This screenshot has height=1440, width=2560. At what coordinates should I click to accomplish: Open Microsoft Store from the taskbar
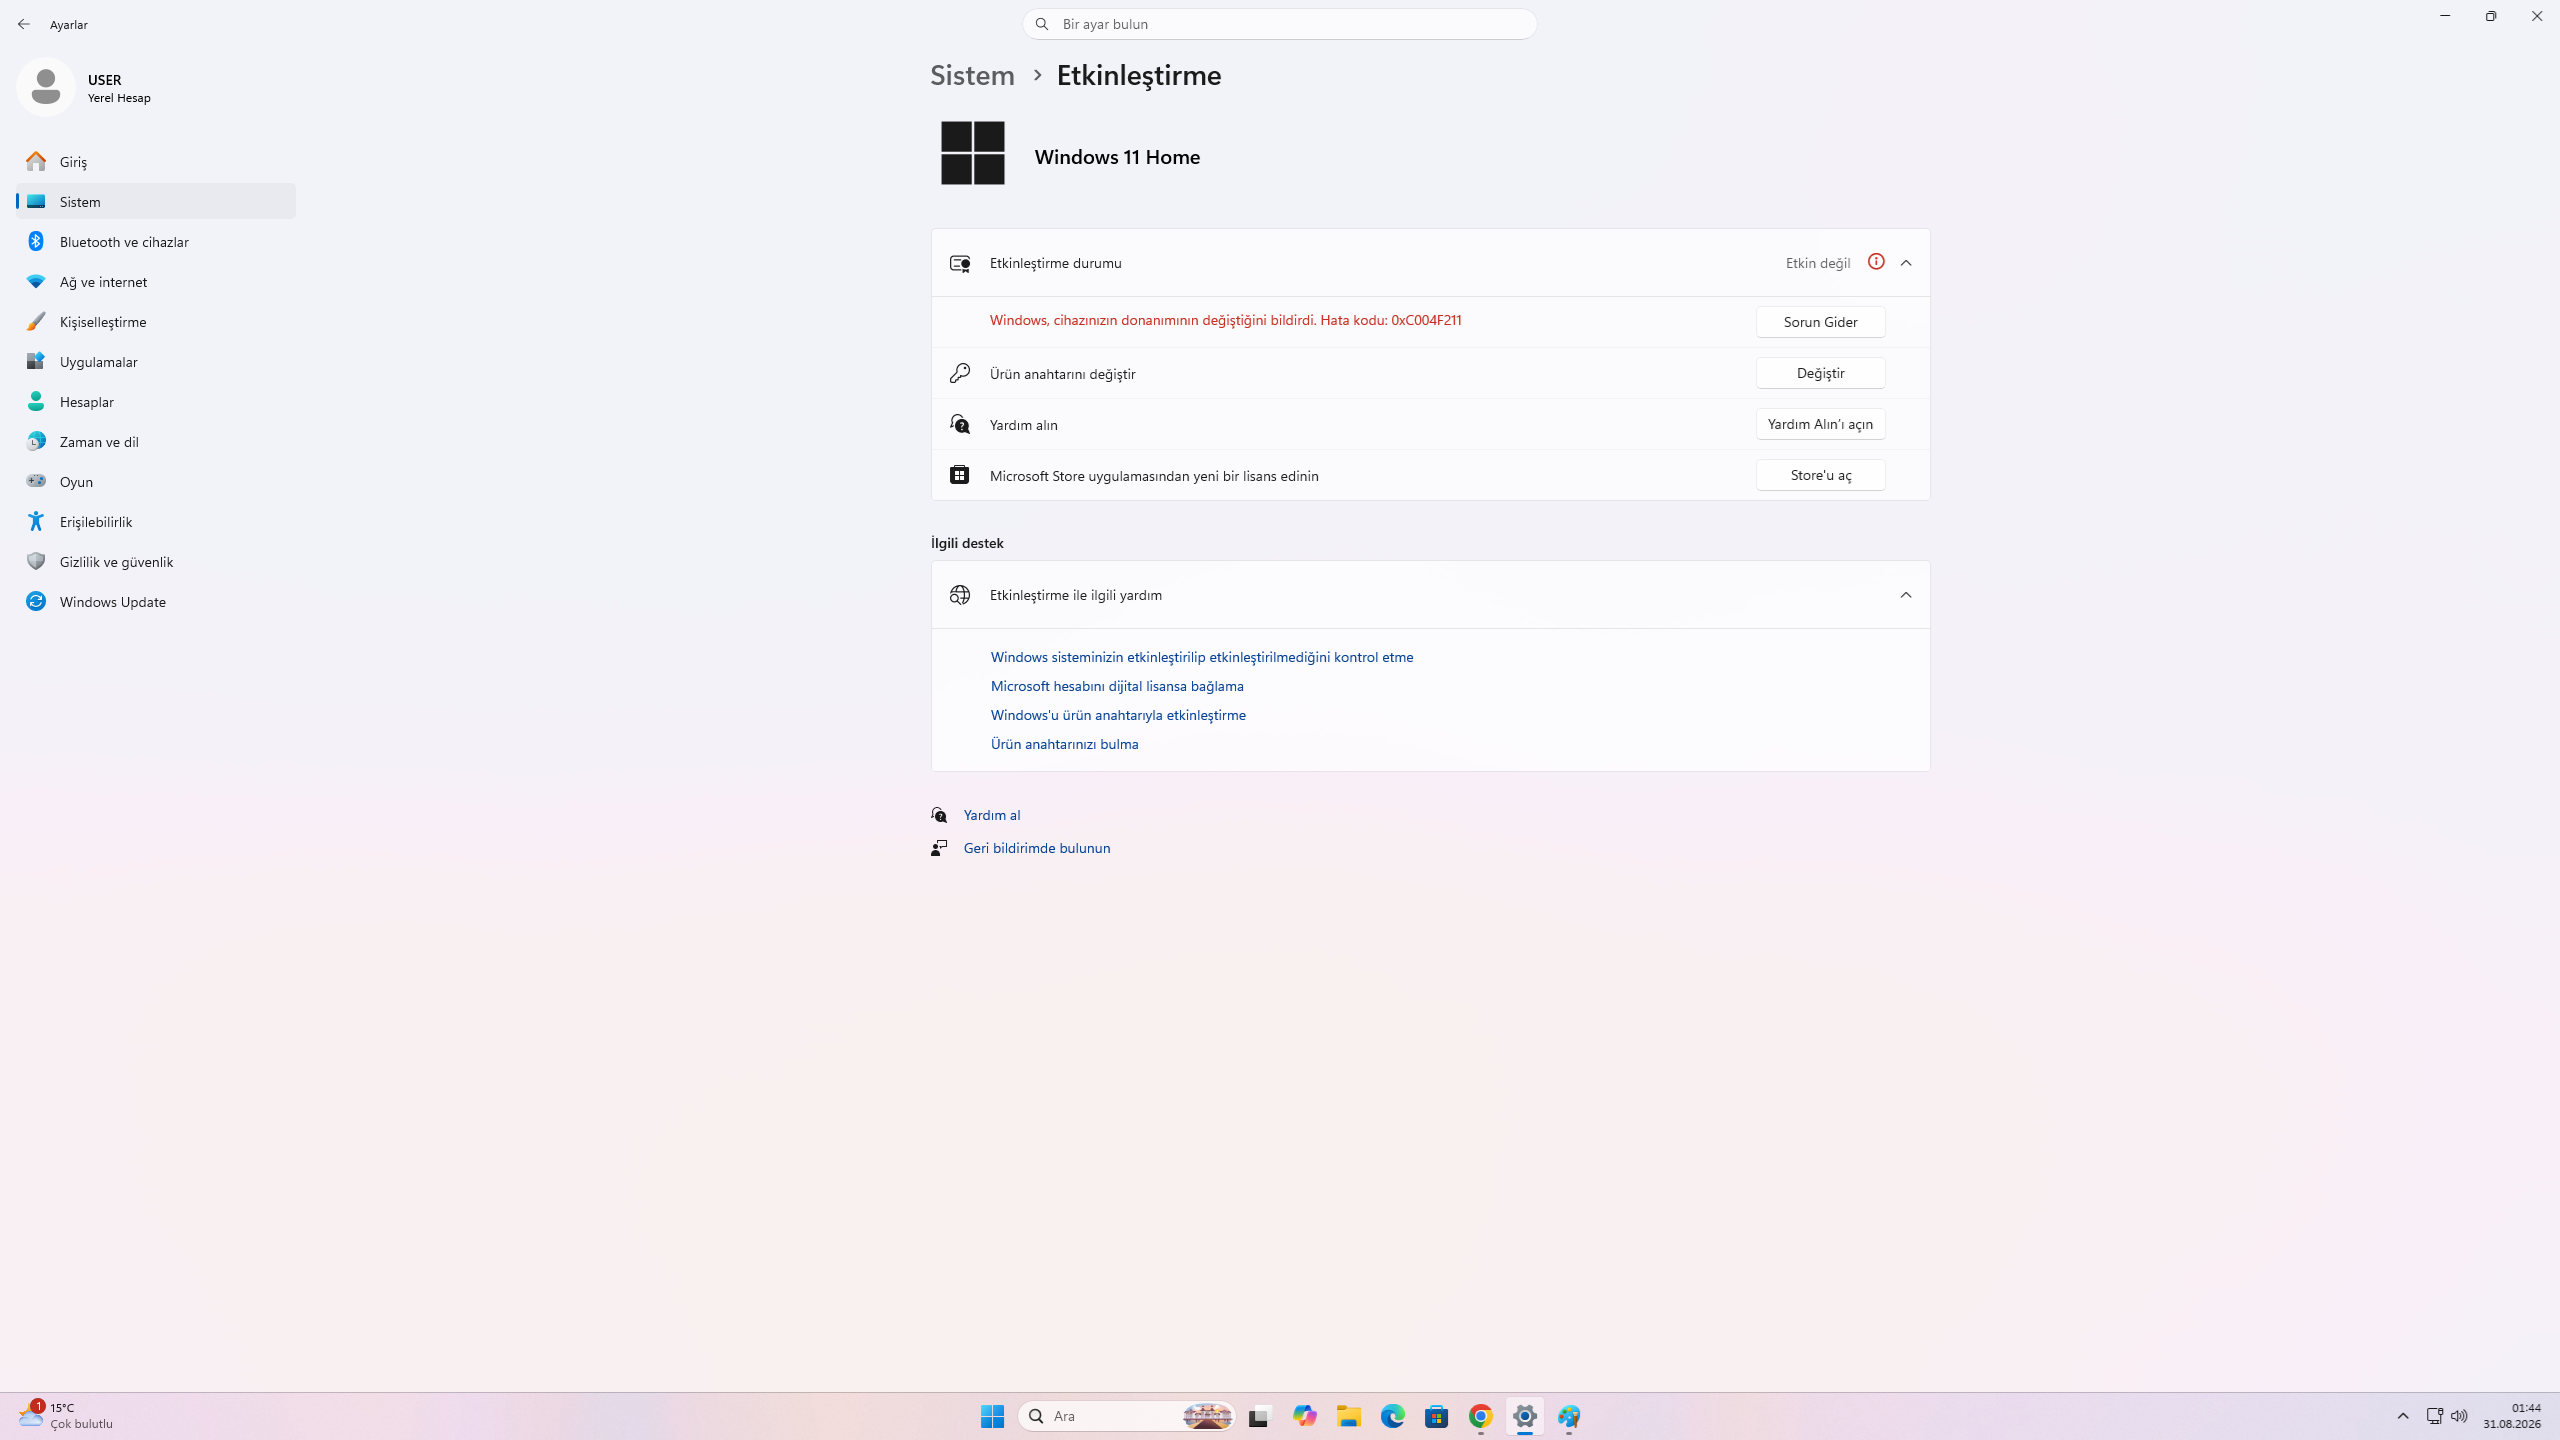tap(1437, 1416)
